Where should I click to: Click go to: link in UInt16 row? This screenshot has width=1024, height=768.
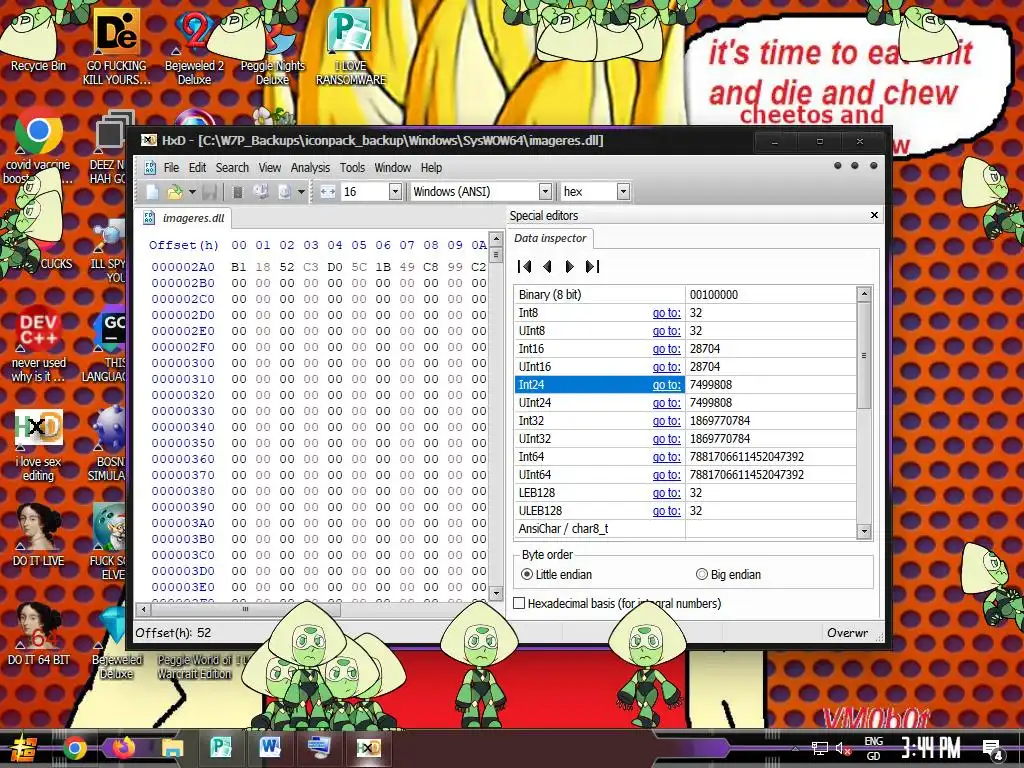pyautogui.click(x=666, y=367)
